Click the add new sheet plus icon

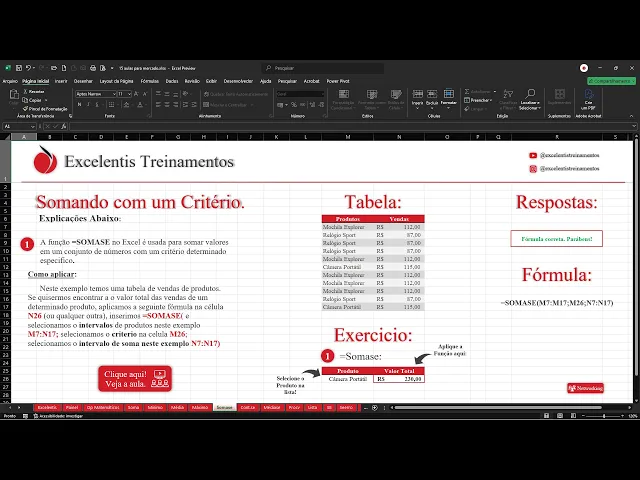(375, 407)
